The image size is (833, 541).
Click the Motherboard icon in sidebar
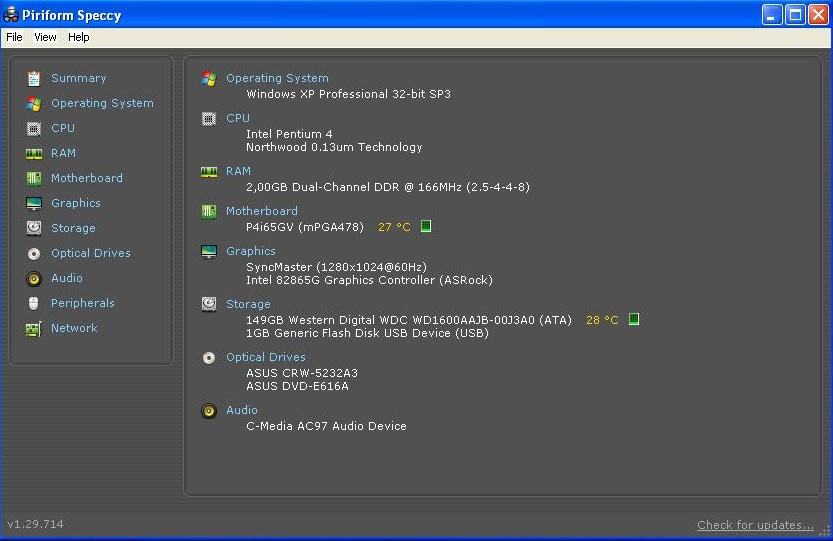pyautogui.click(x=34, y=179)
